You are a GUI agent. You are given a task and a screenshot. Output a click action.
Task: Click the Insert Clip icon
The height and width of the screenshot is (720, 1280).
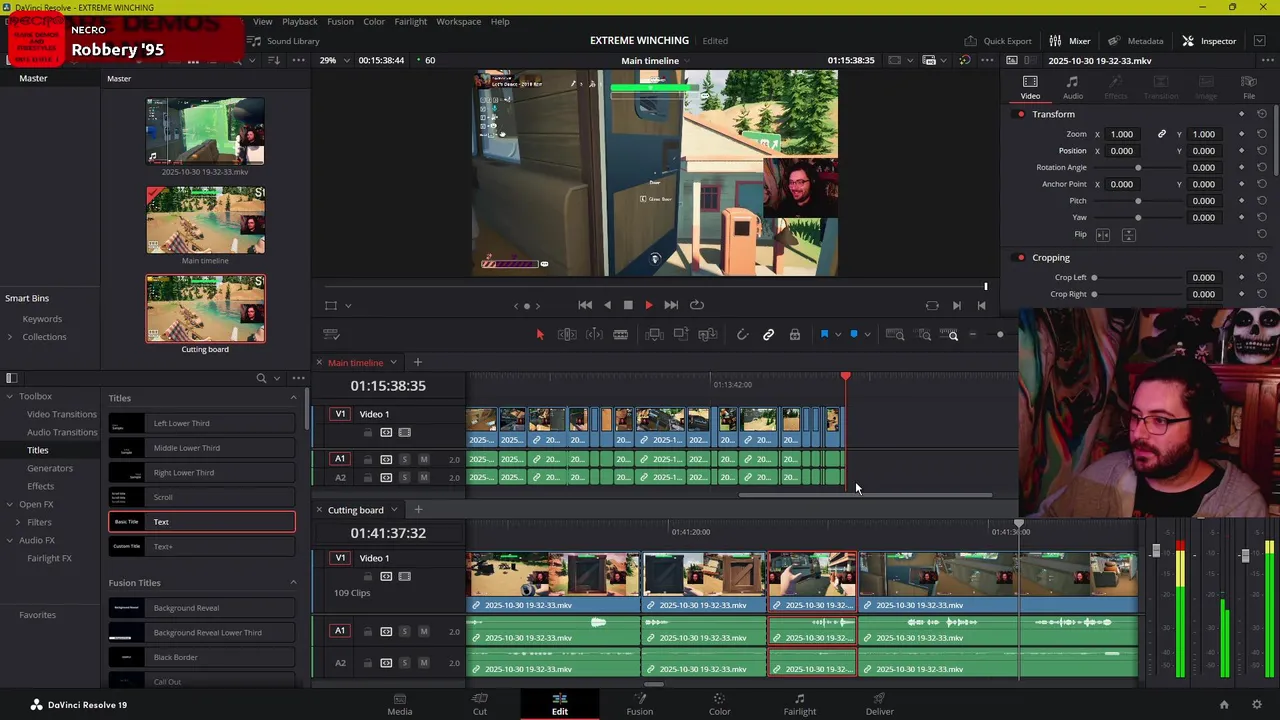coord(654,335)
